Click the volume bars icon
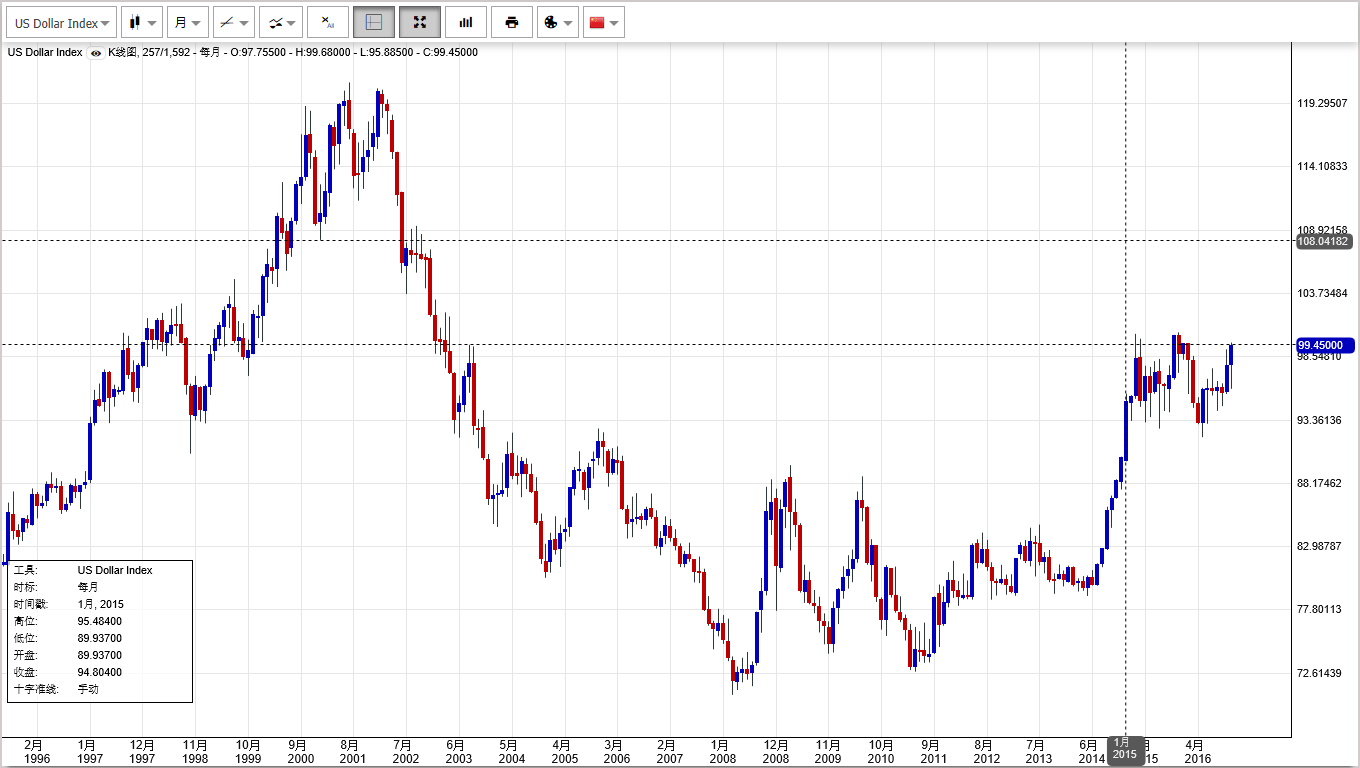The height and width of the screenshot is (768, 1360). click(466, 22)
